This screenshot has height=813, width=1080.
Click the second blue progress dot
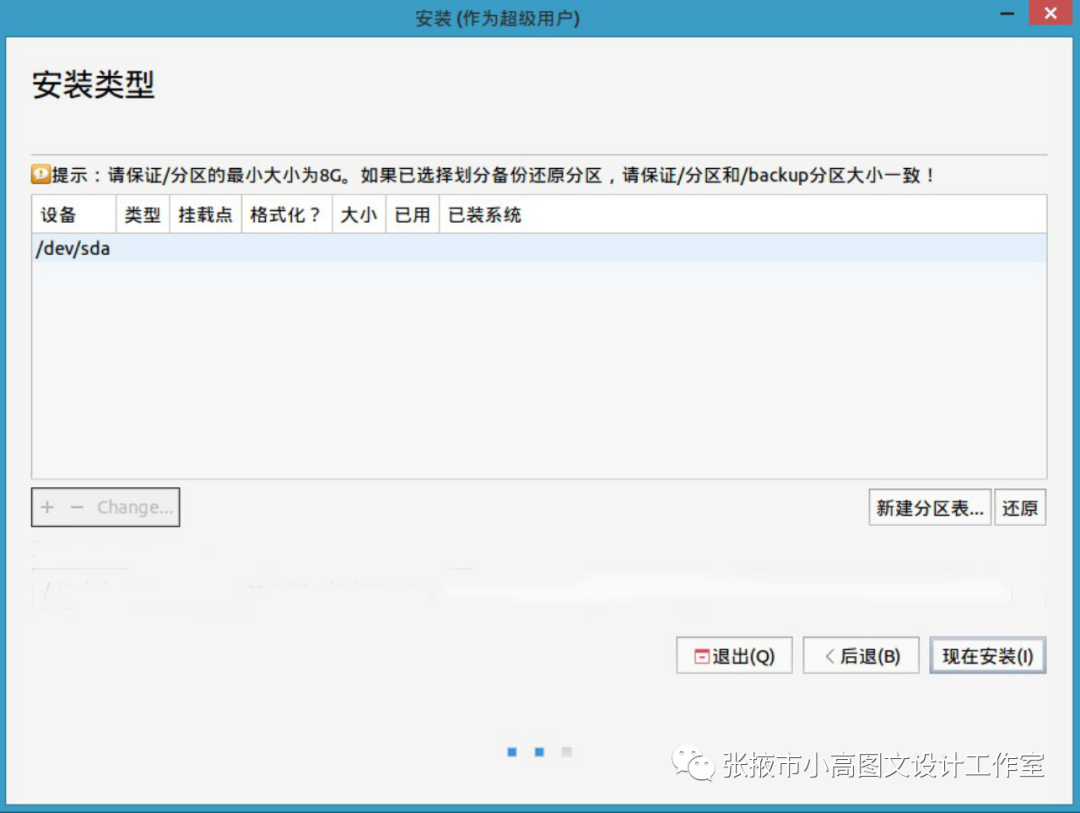tap(539, 752)
